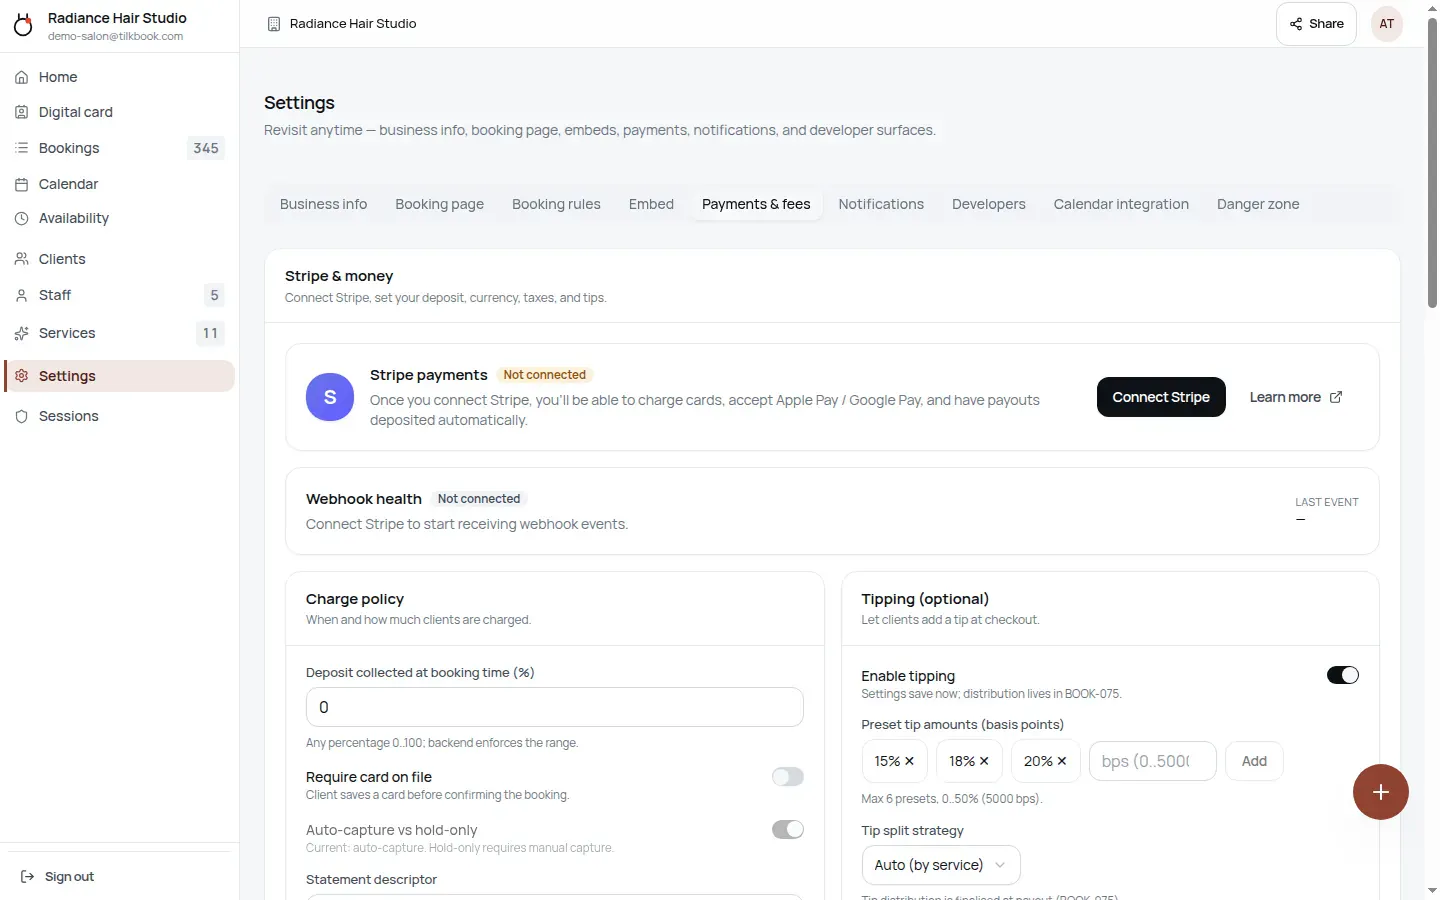Open the Embed tab
1440x900 pixels.
651,204
